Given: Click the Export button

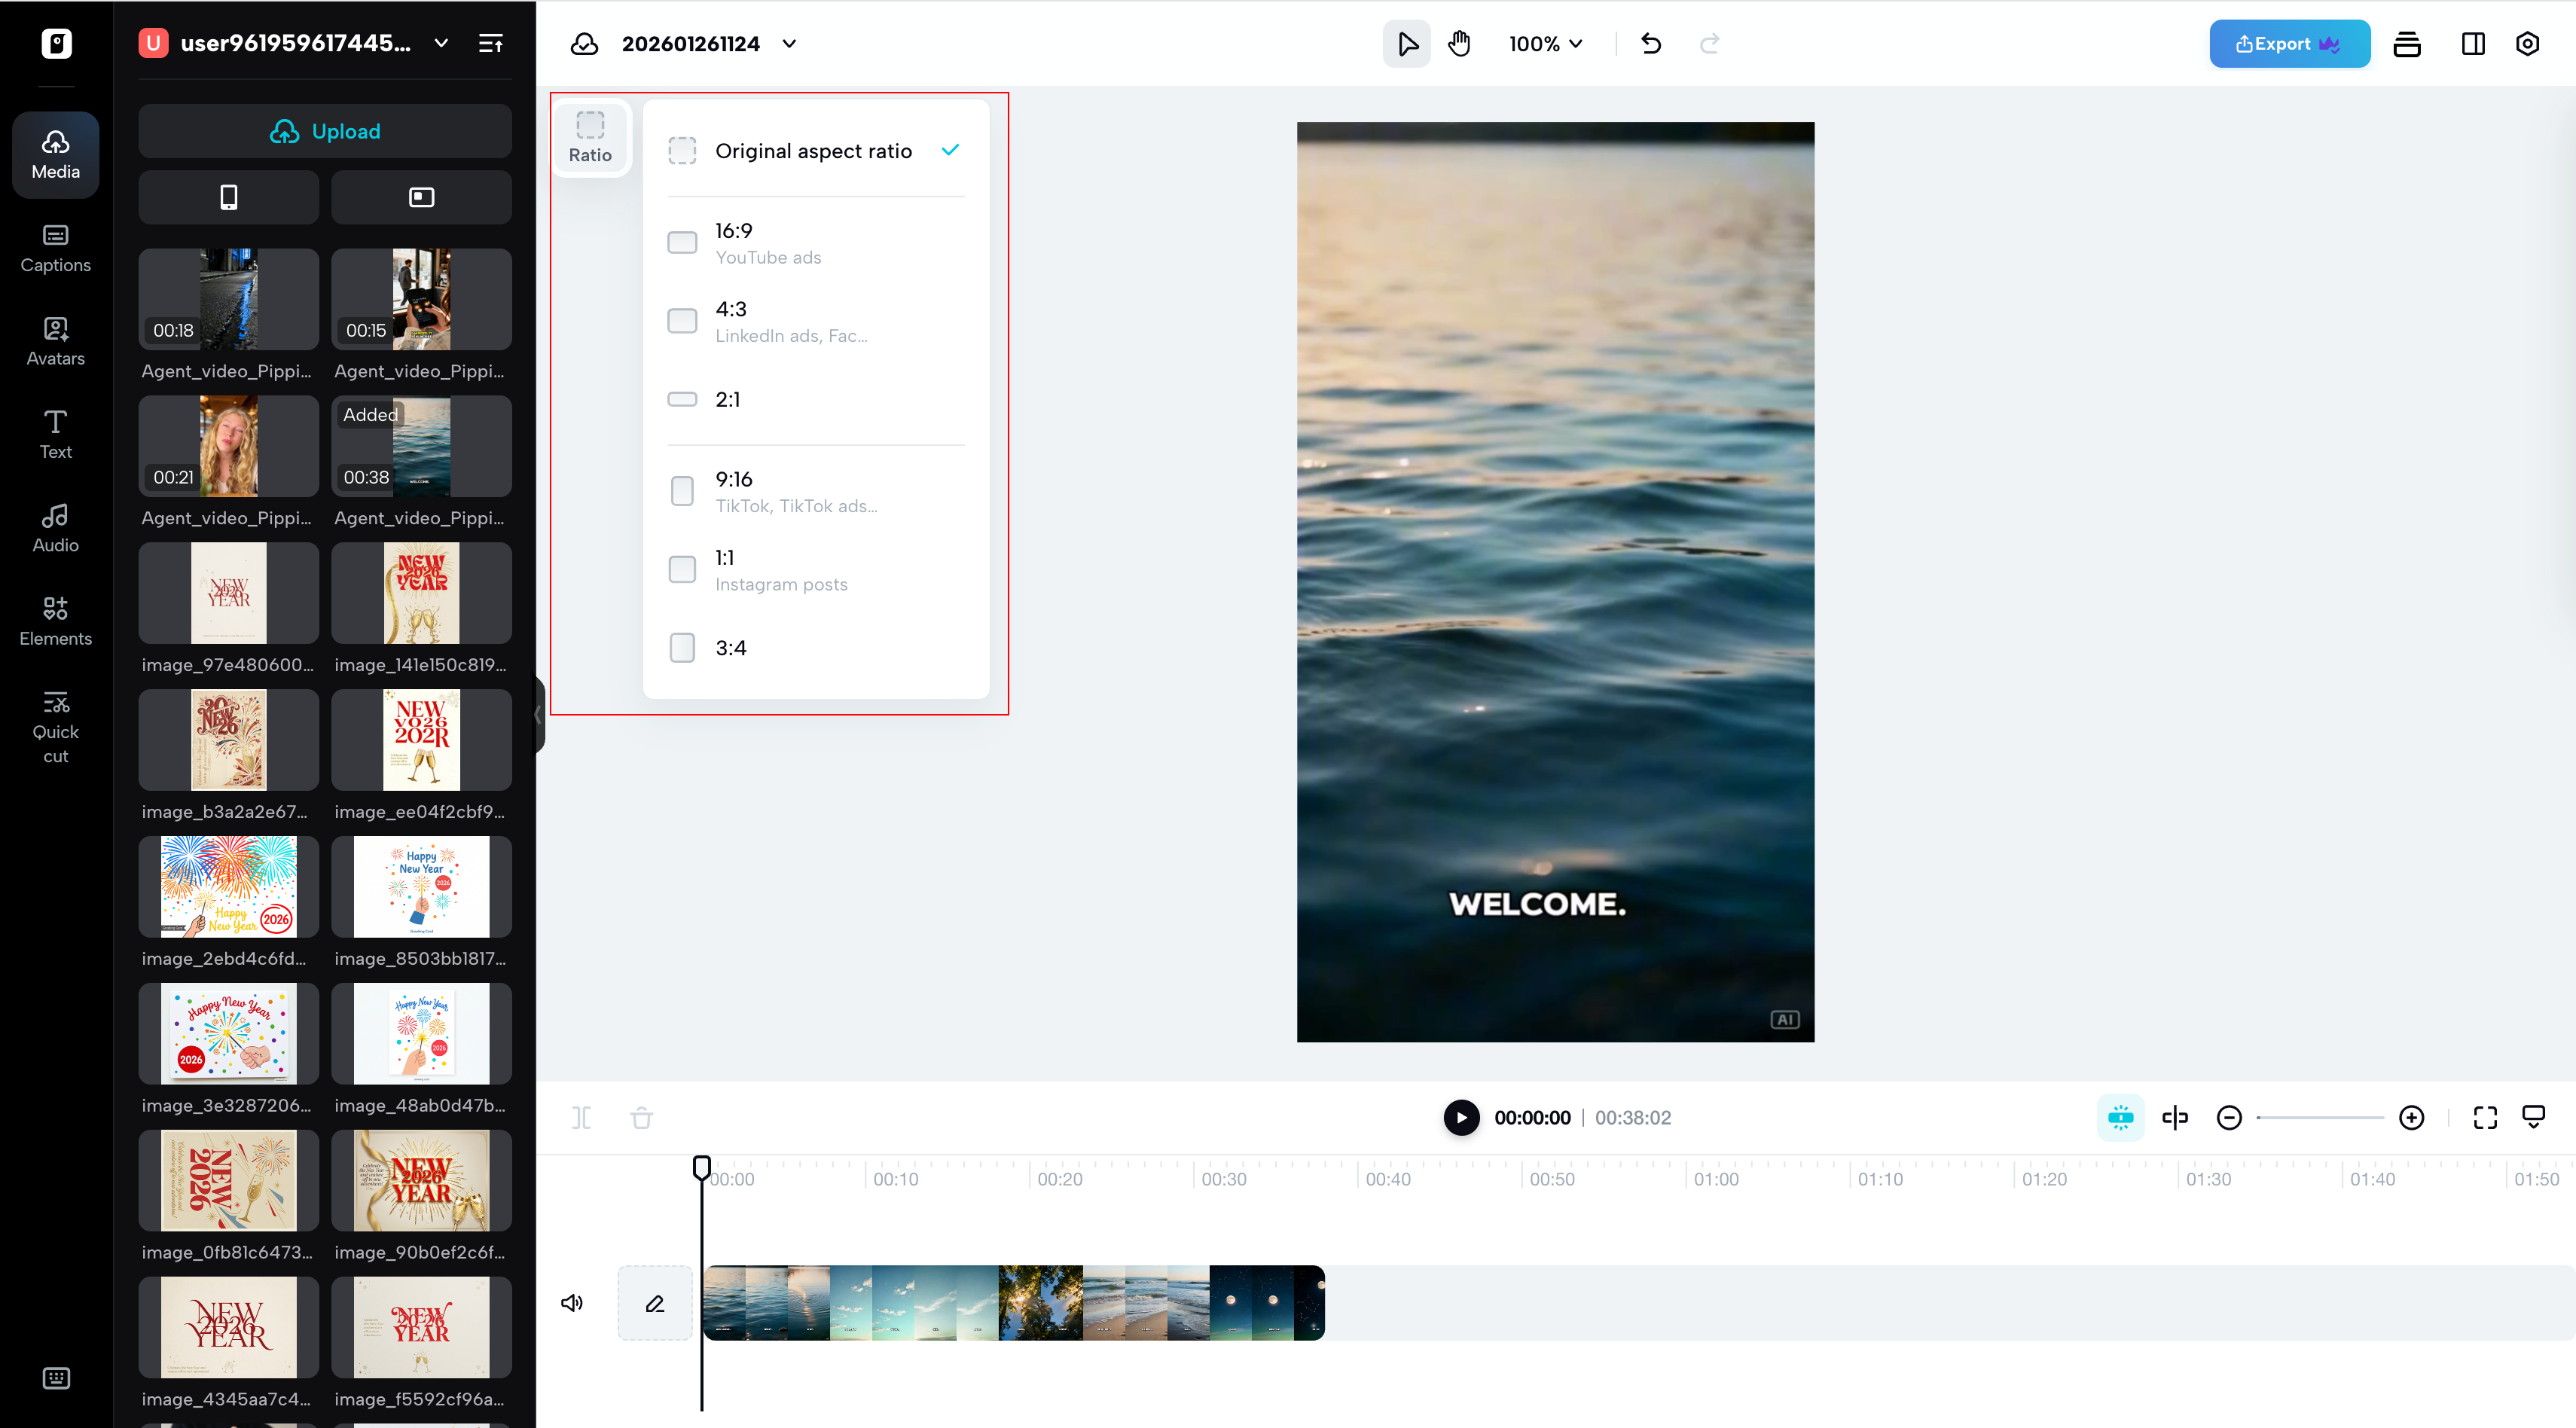Looking at the screenshot, I should [2288, 43].
